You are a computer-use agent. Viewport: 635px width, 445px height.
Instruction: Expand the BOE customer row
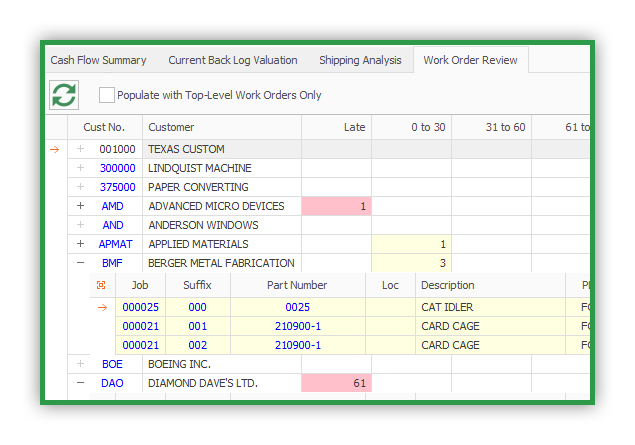point(81,364)
